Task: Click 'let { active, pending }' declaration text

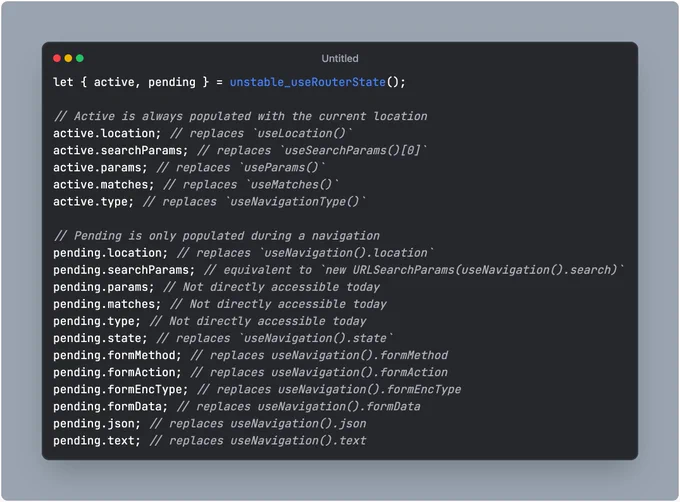Action: (x=131, y=82)
